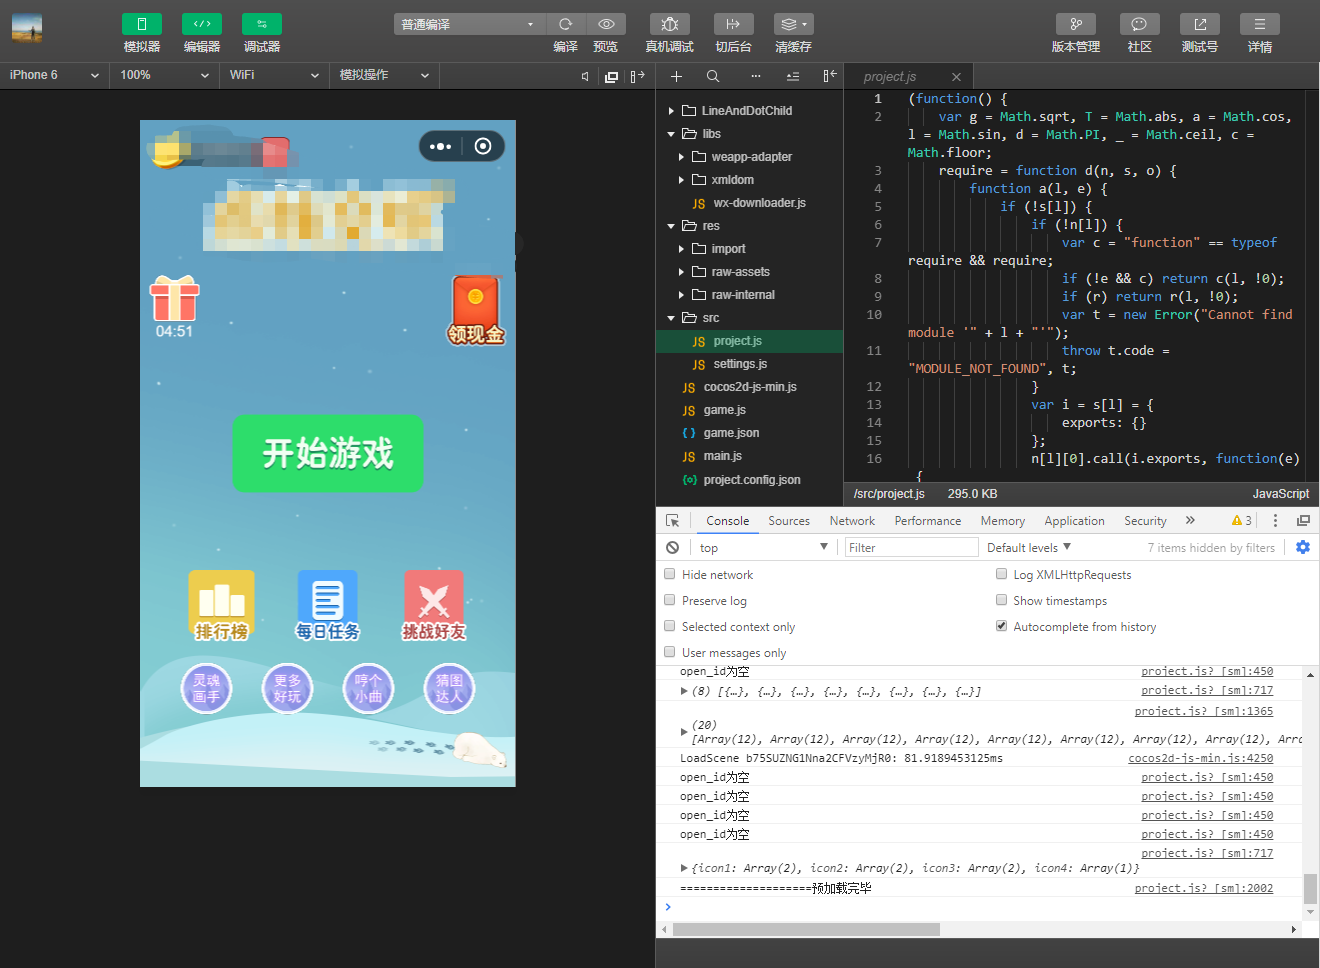
Task: Open the Sources devtools tab
Action: click(x=789, y=521)
